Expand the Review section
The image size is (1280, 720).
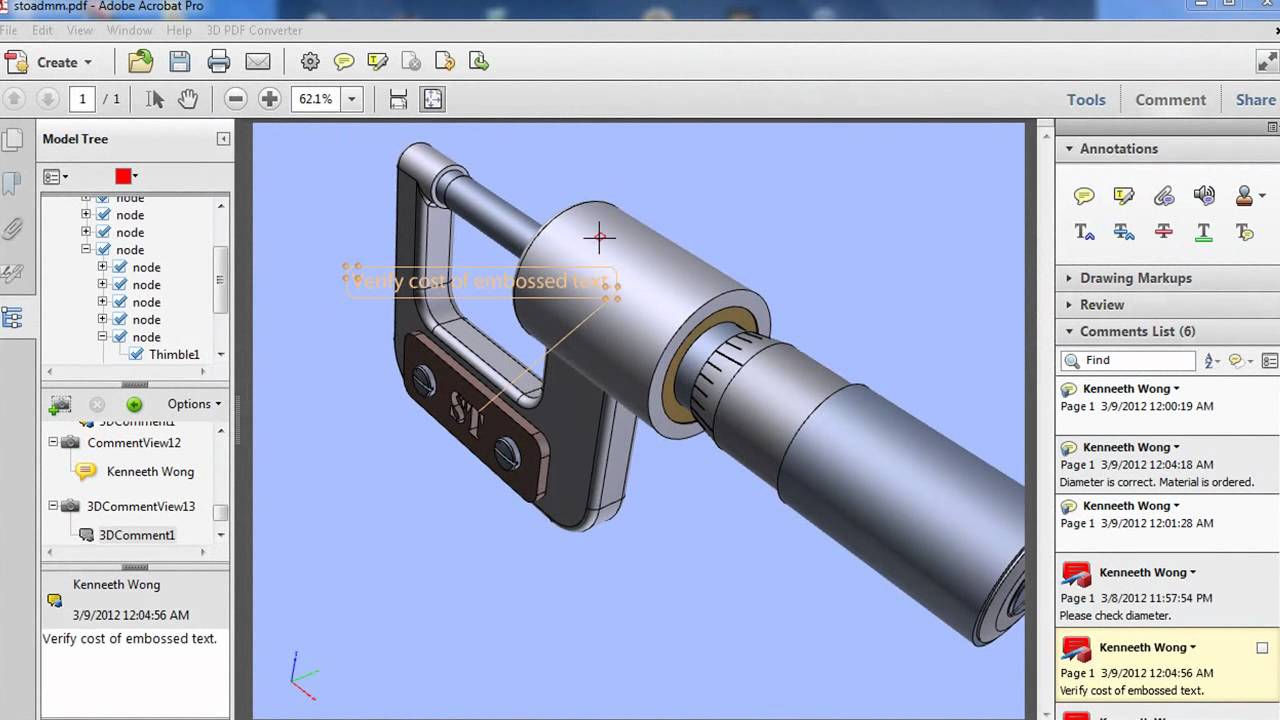pyautogui.click(x=1069, y=305)
